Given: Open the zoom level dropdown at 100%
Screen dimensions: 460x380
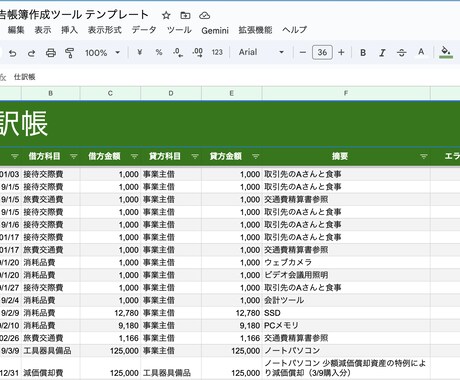Looking at the screenshot, I should (x=102, y=53).
